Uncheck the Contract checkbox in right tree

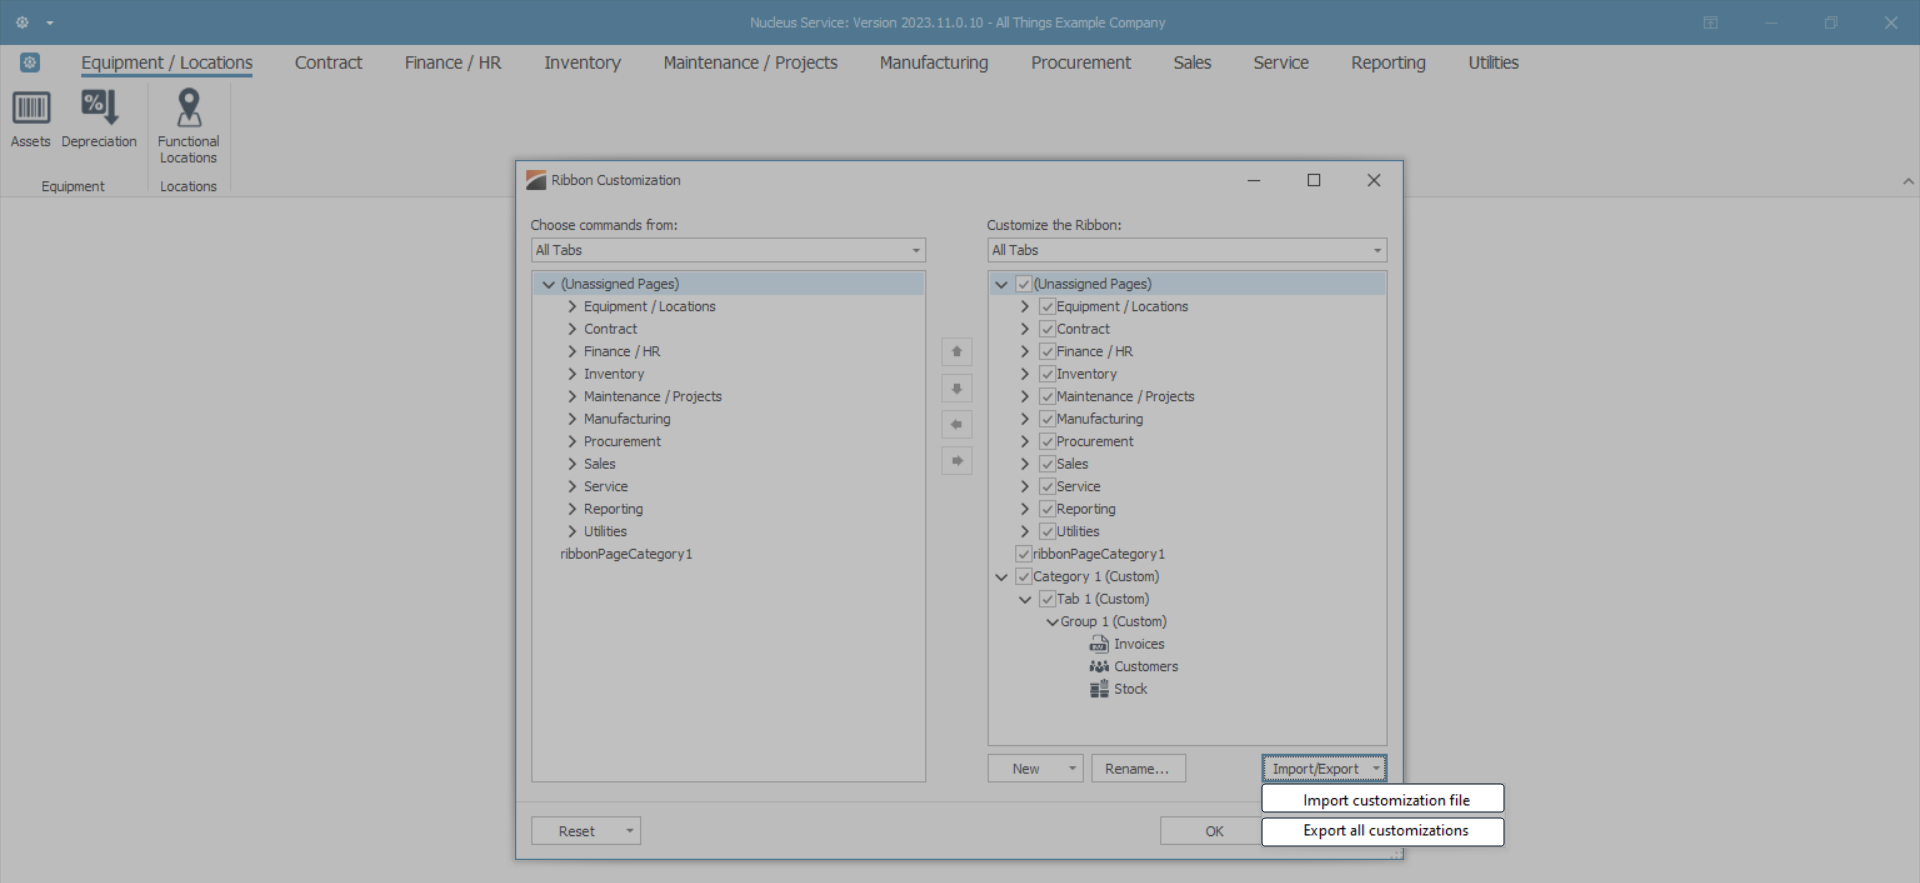[1047, 329]
